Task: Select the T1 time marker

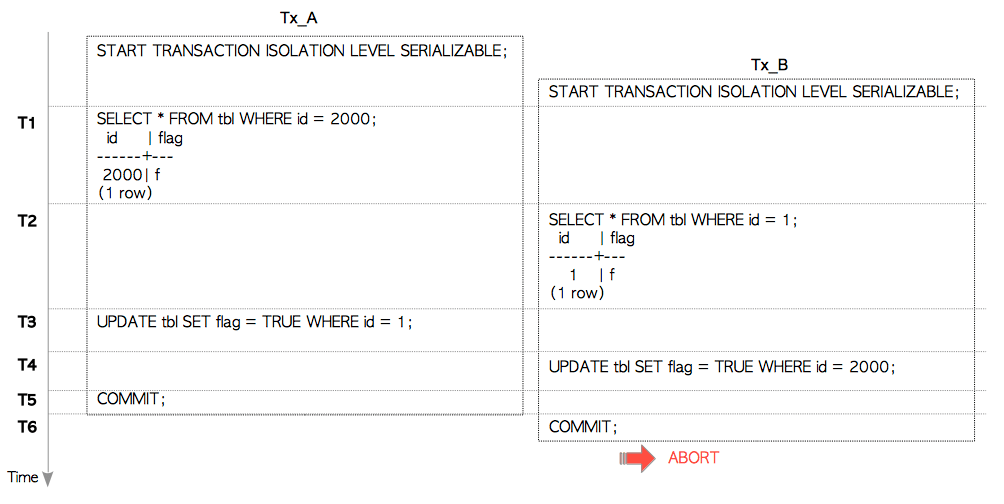Action: tap(27, 123)
